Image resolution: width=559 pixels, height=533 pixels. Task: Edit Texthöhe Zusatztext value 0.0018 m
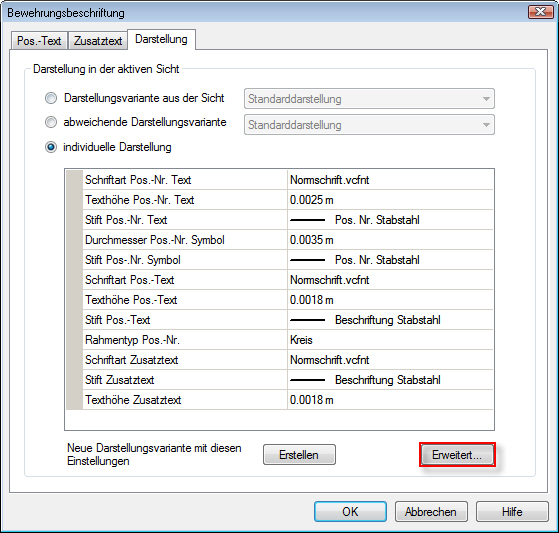pos(390,399)
